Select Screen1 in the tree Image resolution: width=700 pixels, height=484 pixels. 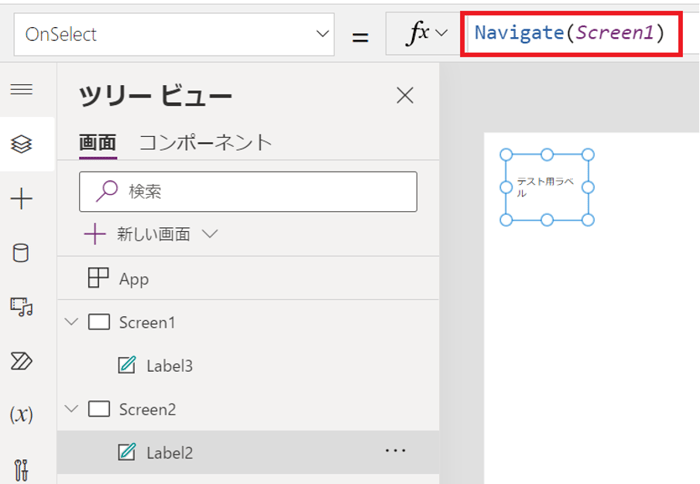pos(248,322)
